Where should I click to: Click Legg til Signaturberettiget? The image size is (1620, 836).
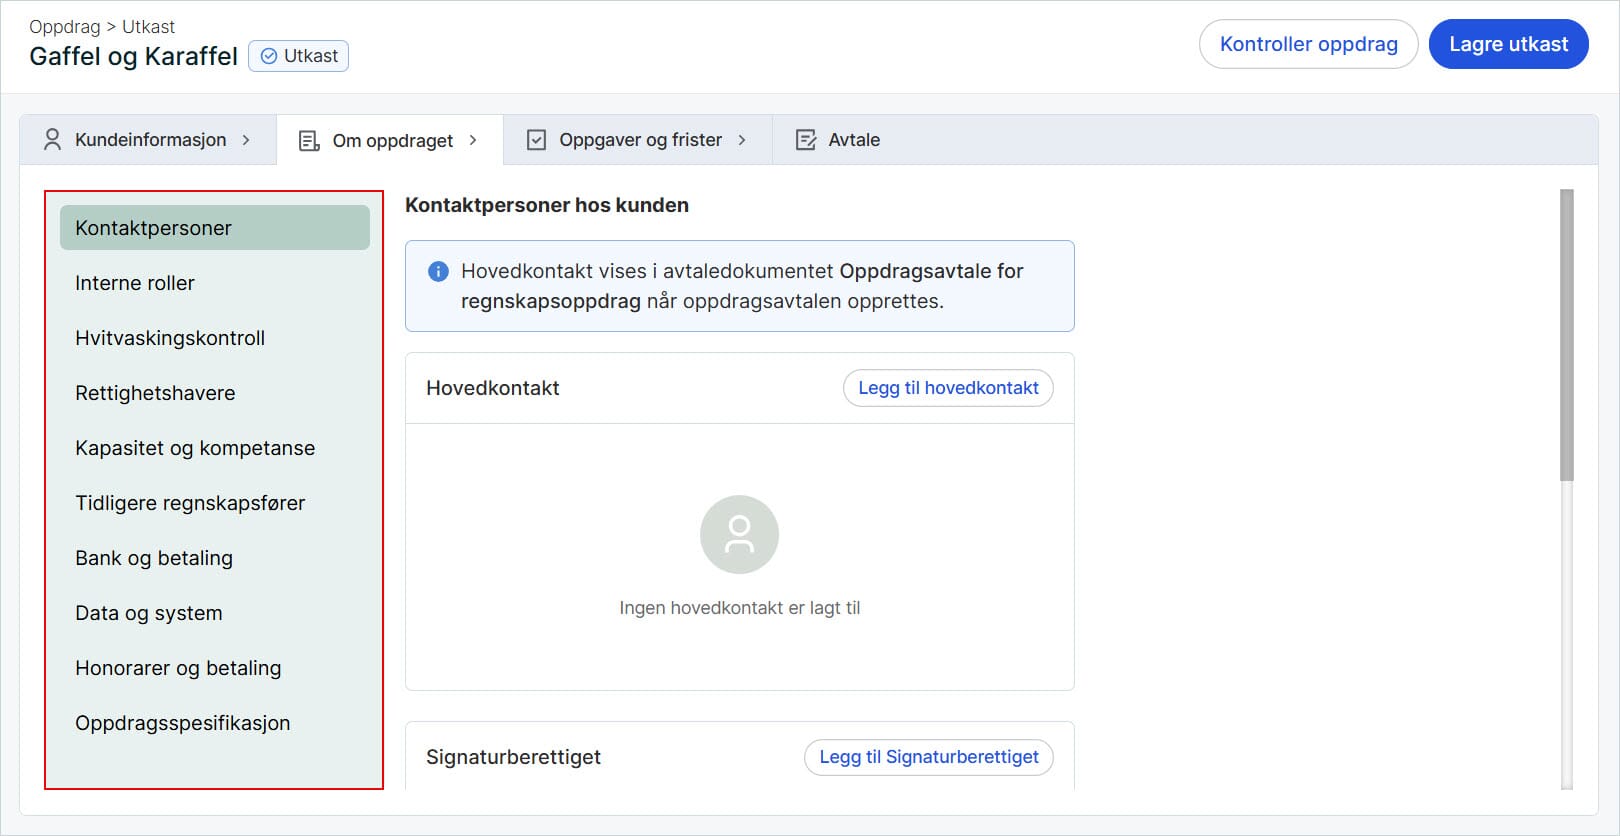[928, 757]
